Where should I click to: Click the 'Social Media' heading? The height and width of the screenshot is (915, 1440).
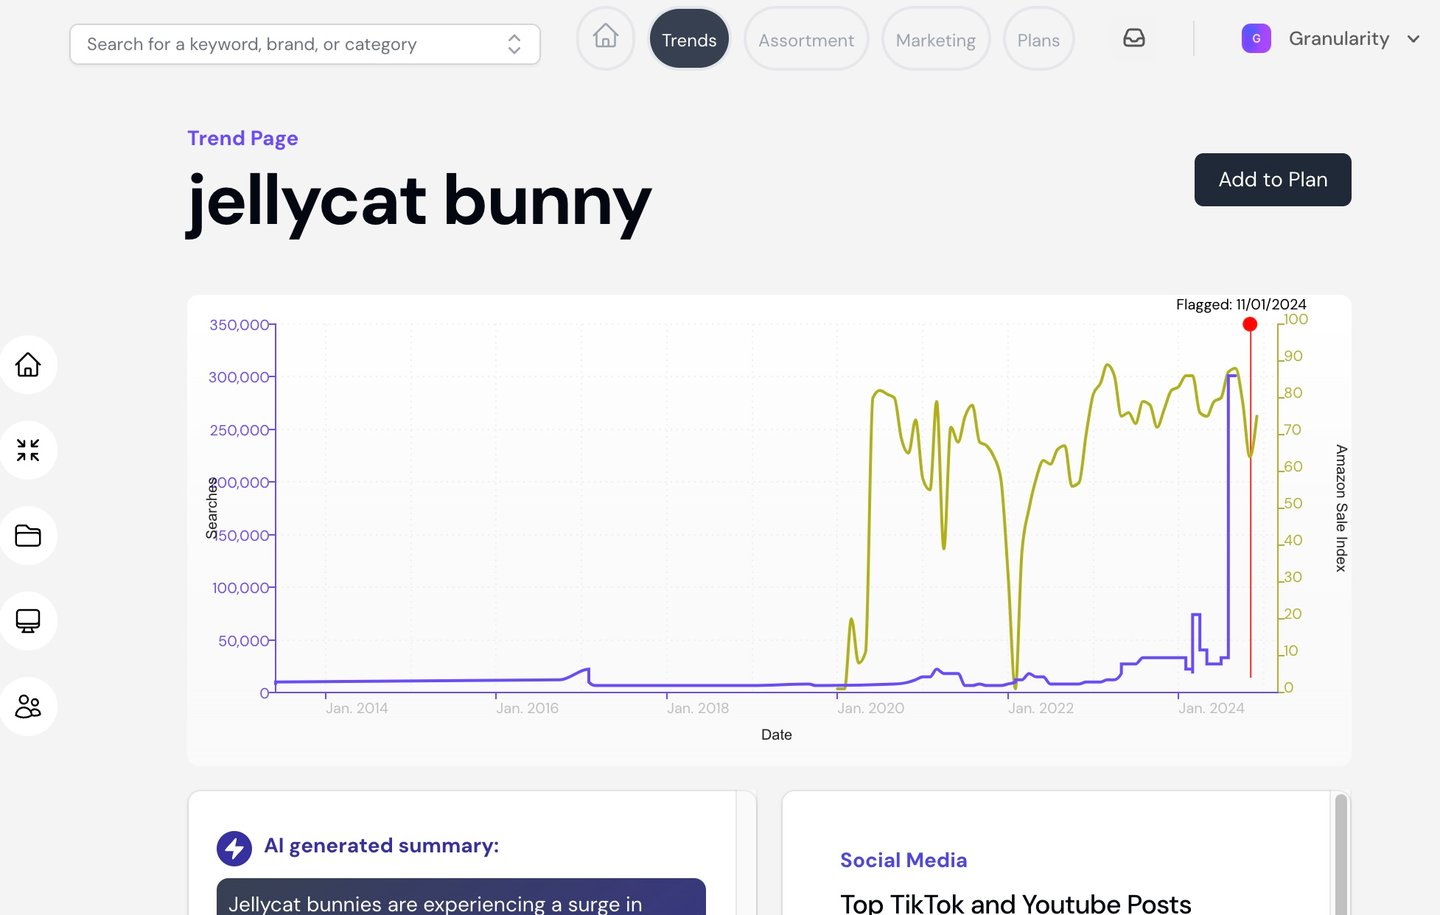pos(904,860)
